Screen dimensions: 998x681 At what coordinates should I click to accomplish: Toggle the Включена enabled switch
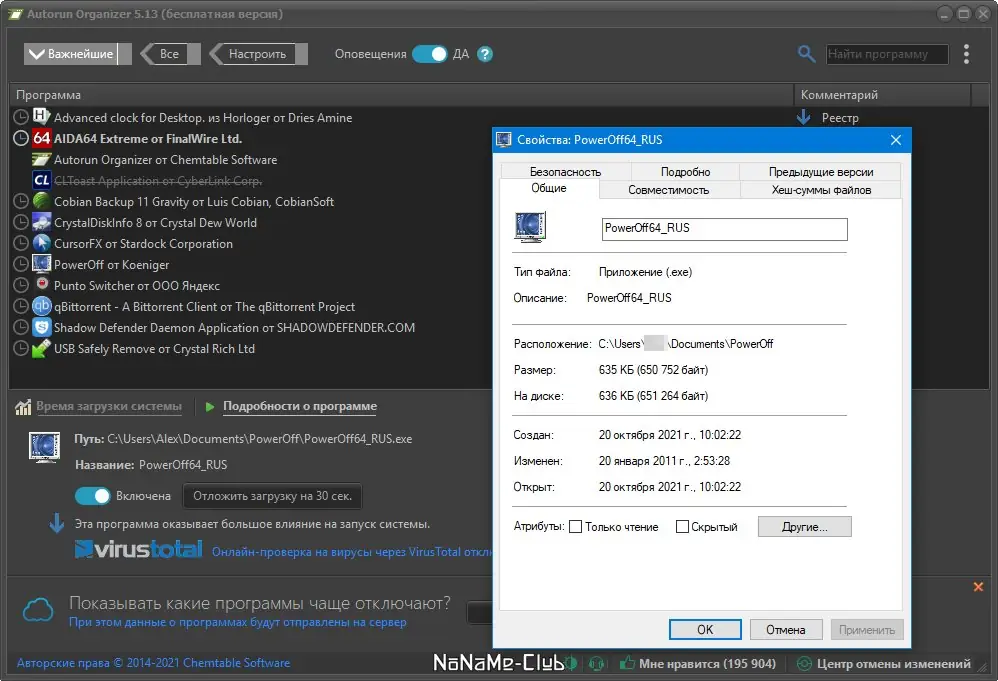tap(93, 496)
